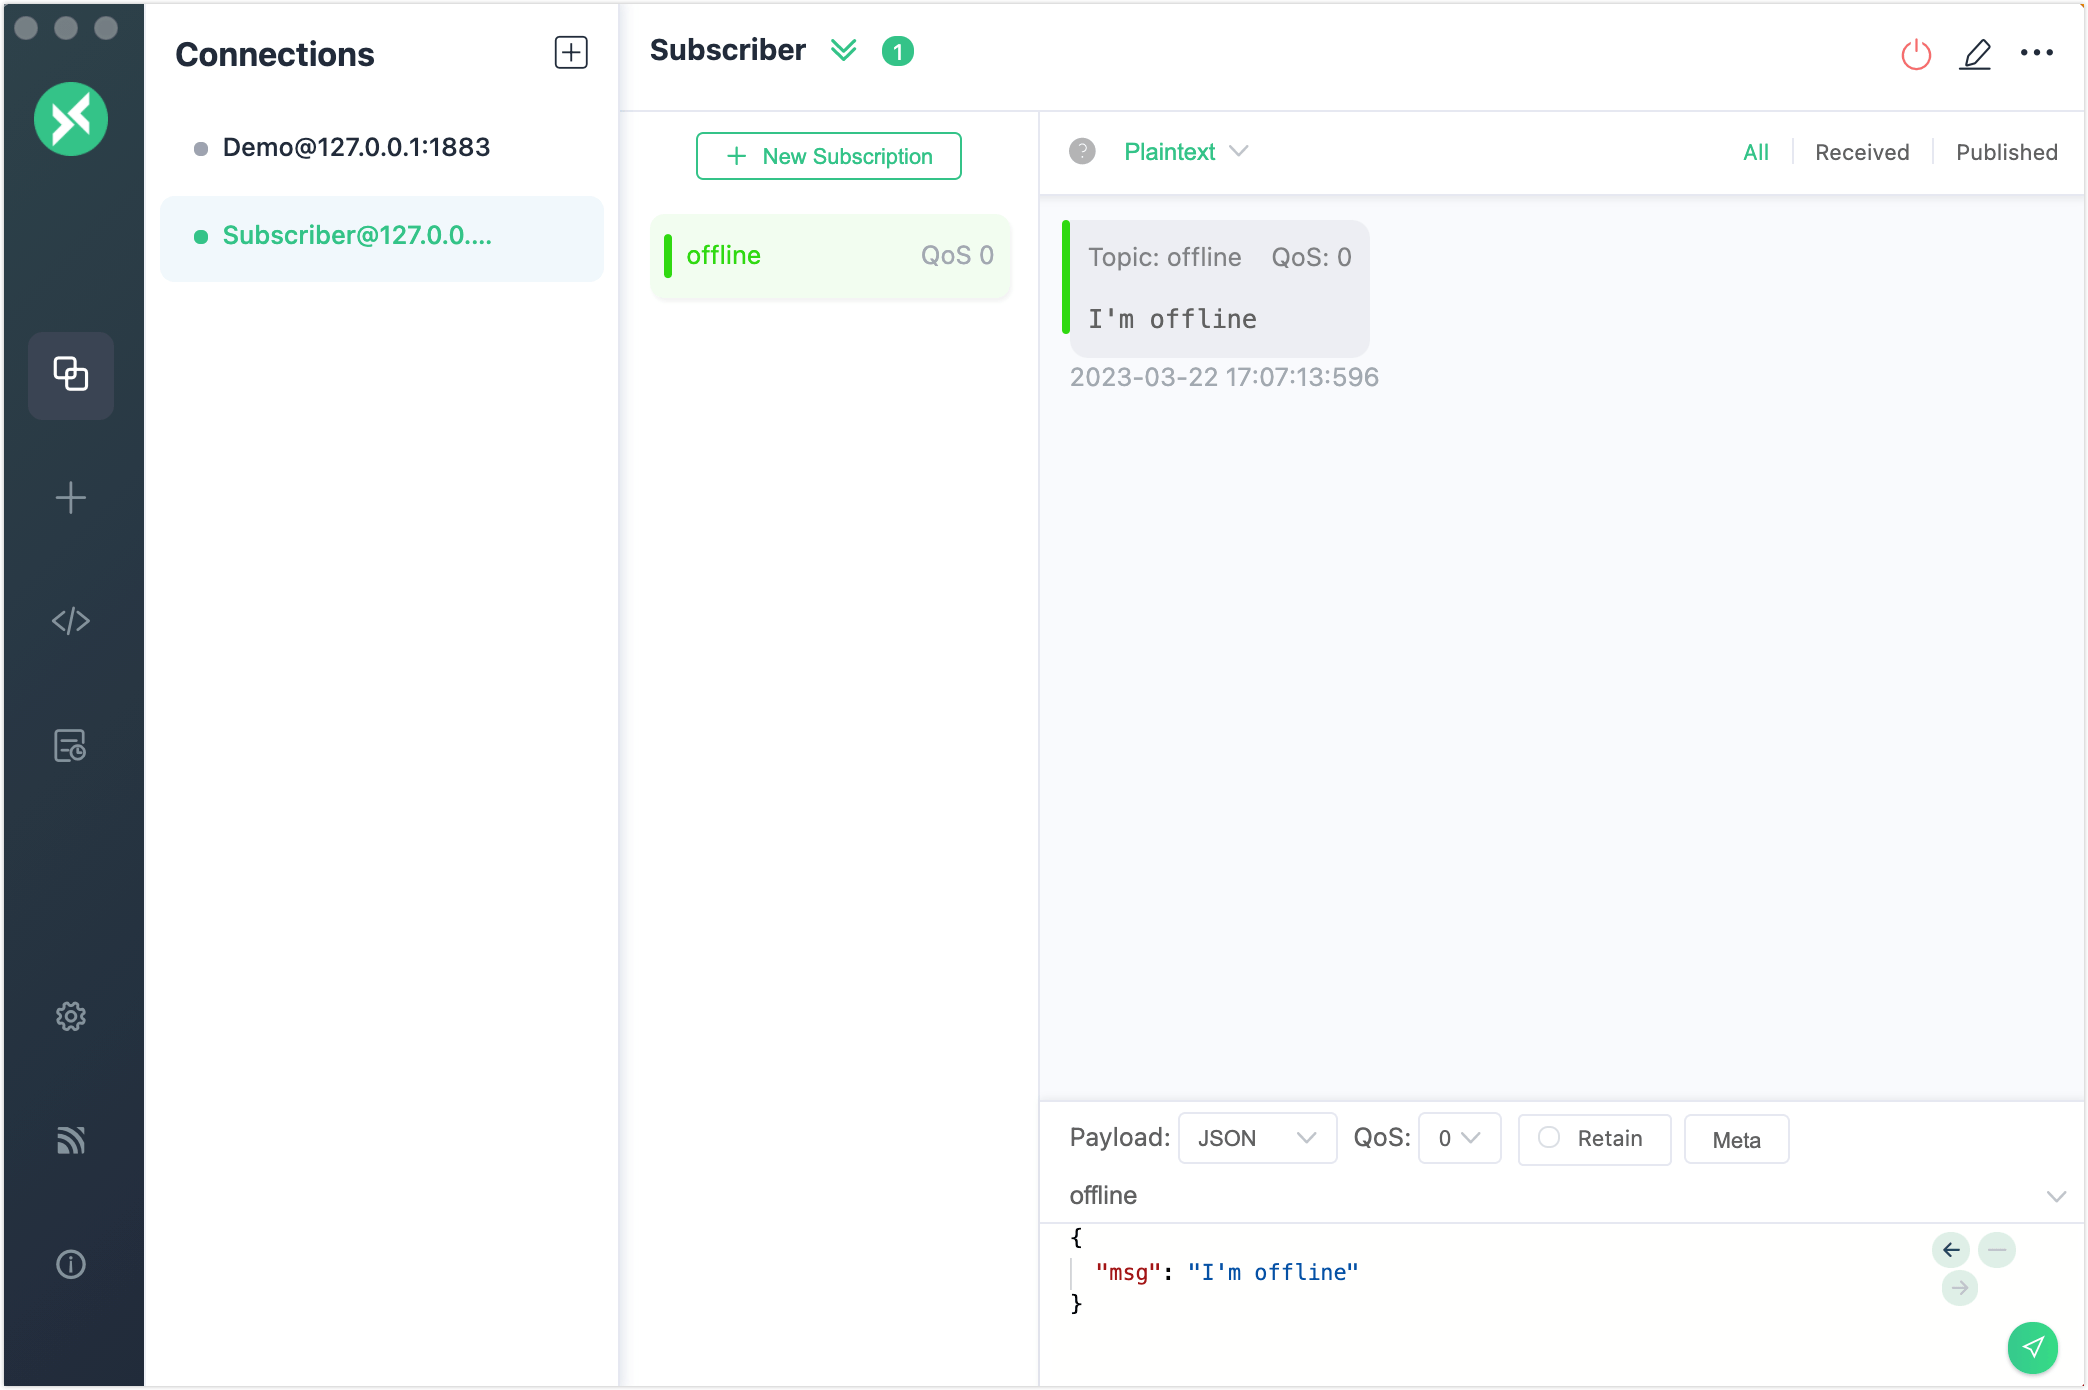This screenshot has width=2088, height=1390.
Task: Switch to the Published messages tab
Action: [x=2006, y=152]
